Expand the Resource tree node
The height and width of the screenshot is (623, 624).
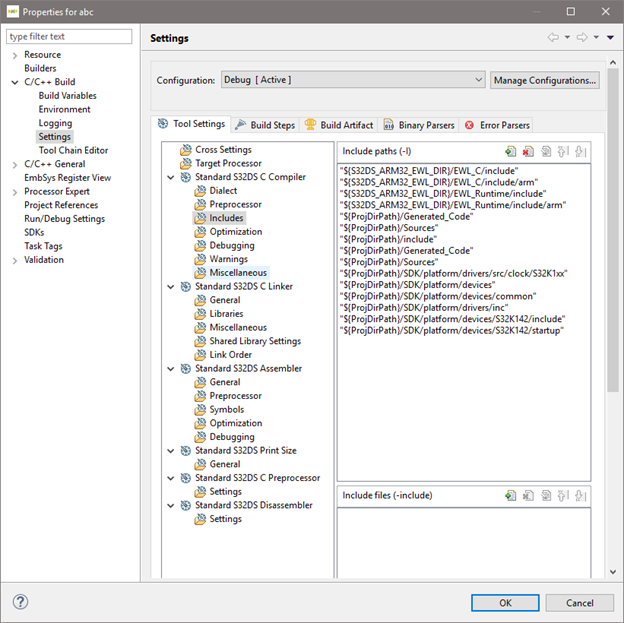(x=15, y=55)
